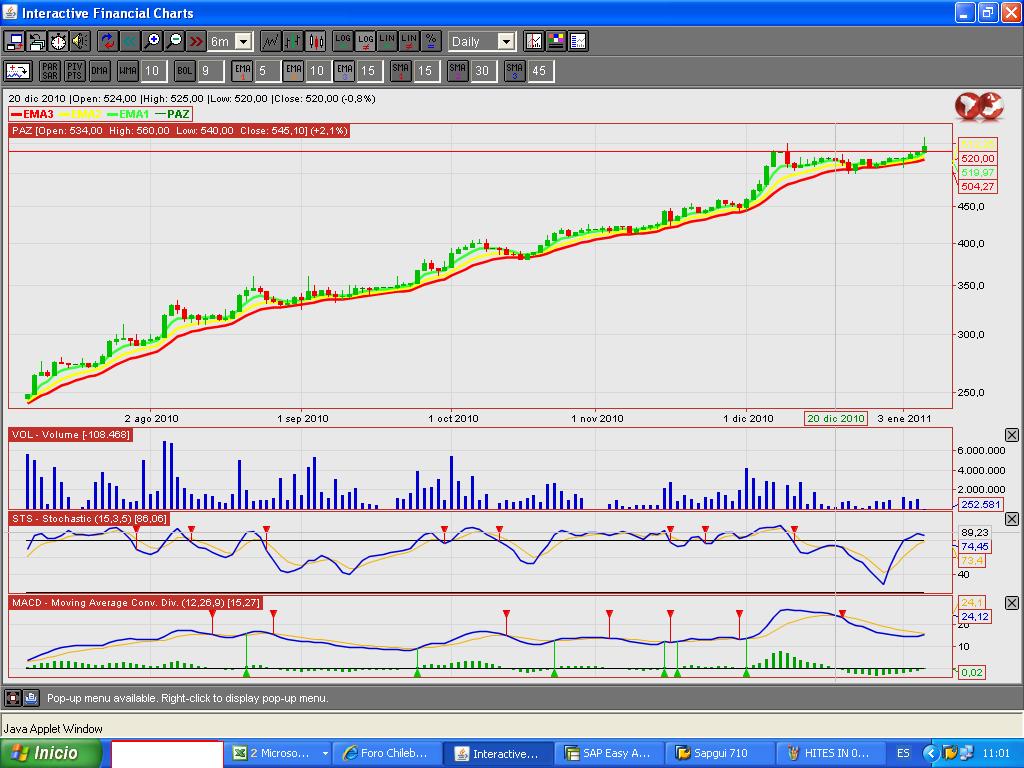The width and height of the screenshot is (1024, 768).
Task: Click the speaker sound icon
Action: (x=80, y=41)
